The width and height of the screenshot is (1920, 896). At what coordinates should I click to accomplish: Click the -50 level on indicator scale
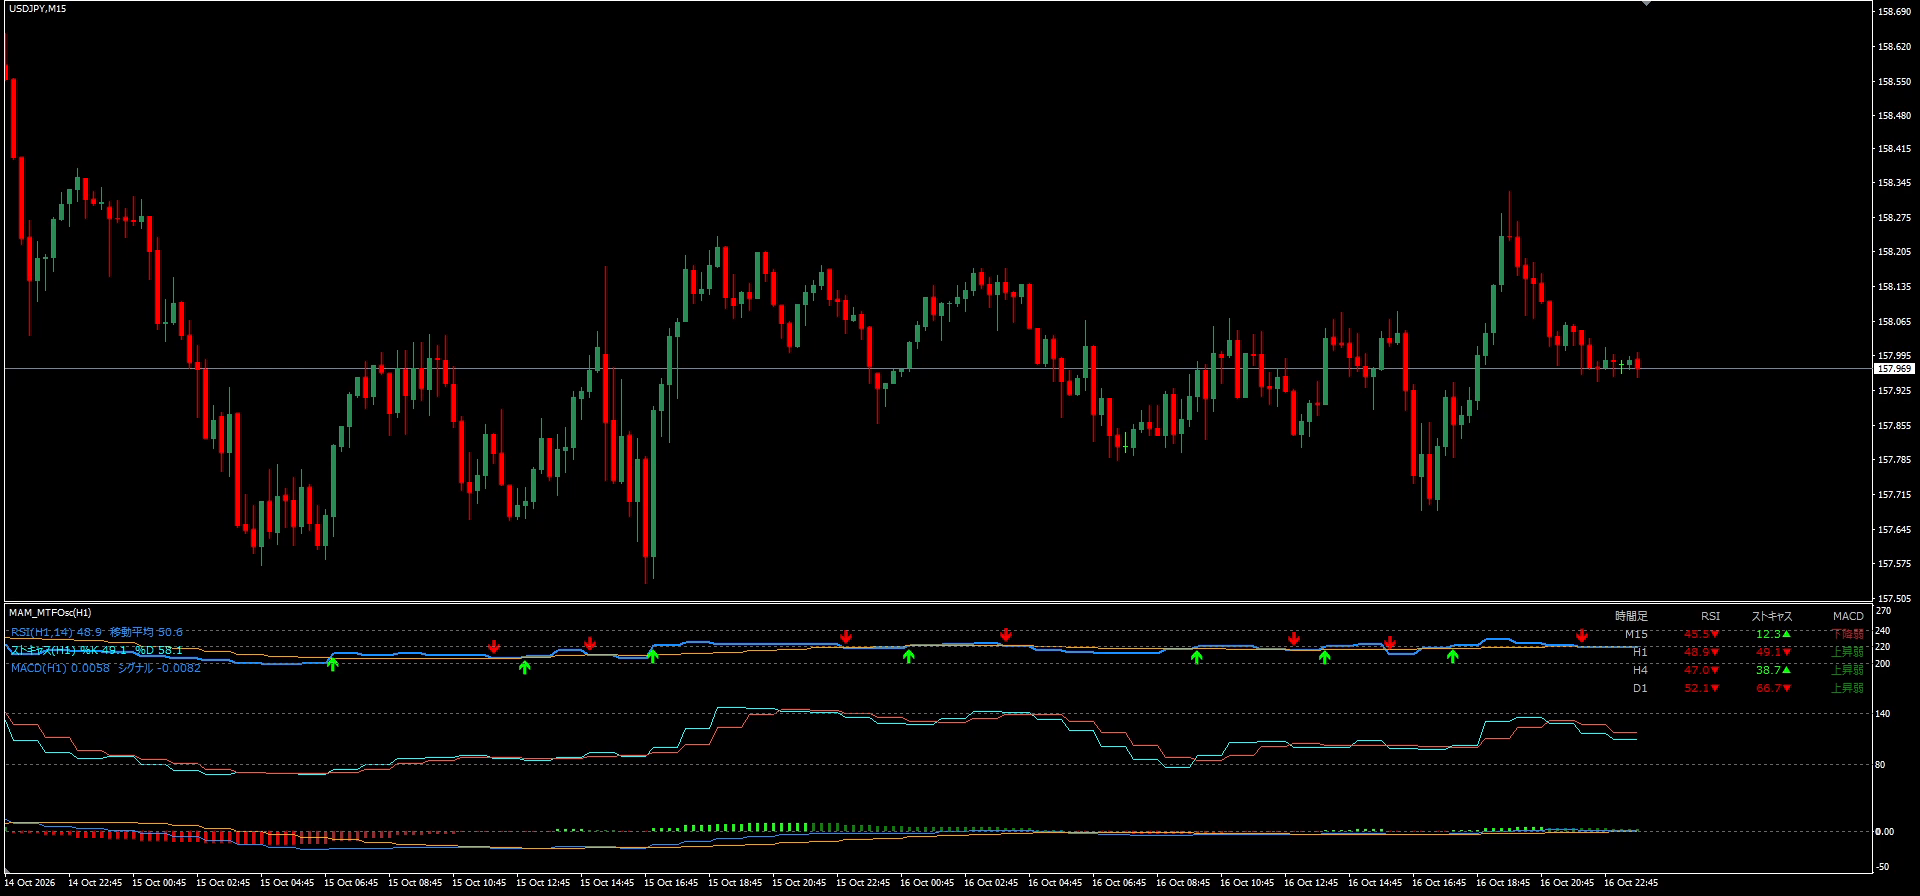tap(1883, 866)
